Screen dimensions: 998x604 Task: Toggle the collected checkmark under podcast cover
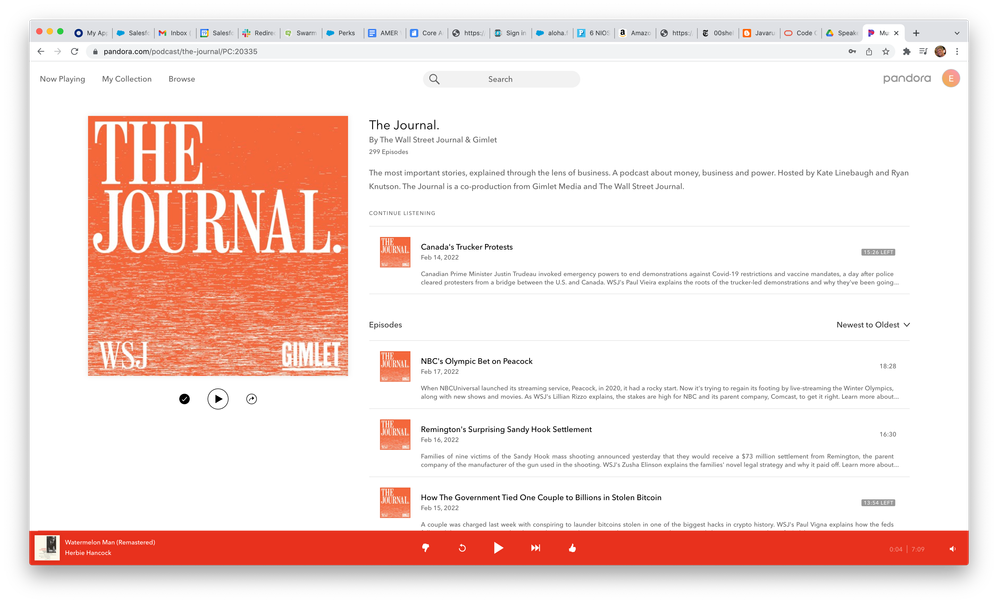[184, 399]
